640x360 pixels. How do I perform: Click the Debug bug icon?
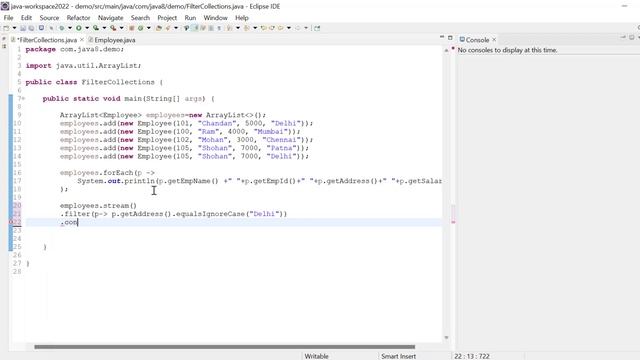point(61,28)
